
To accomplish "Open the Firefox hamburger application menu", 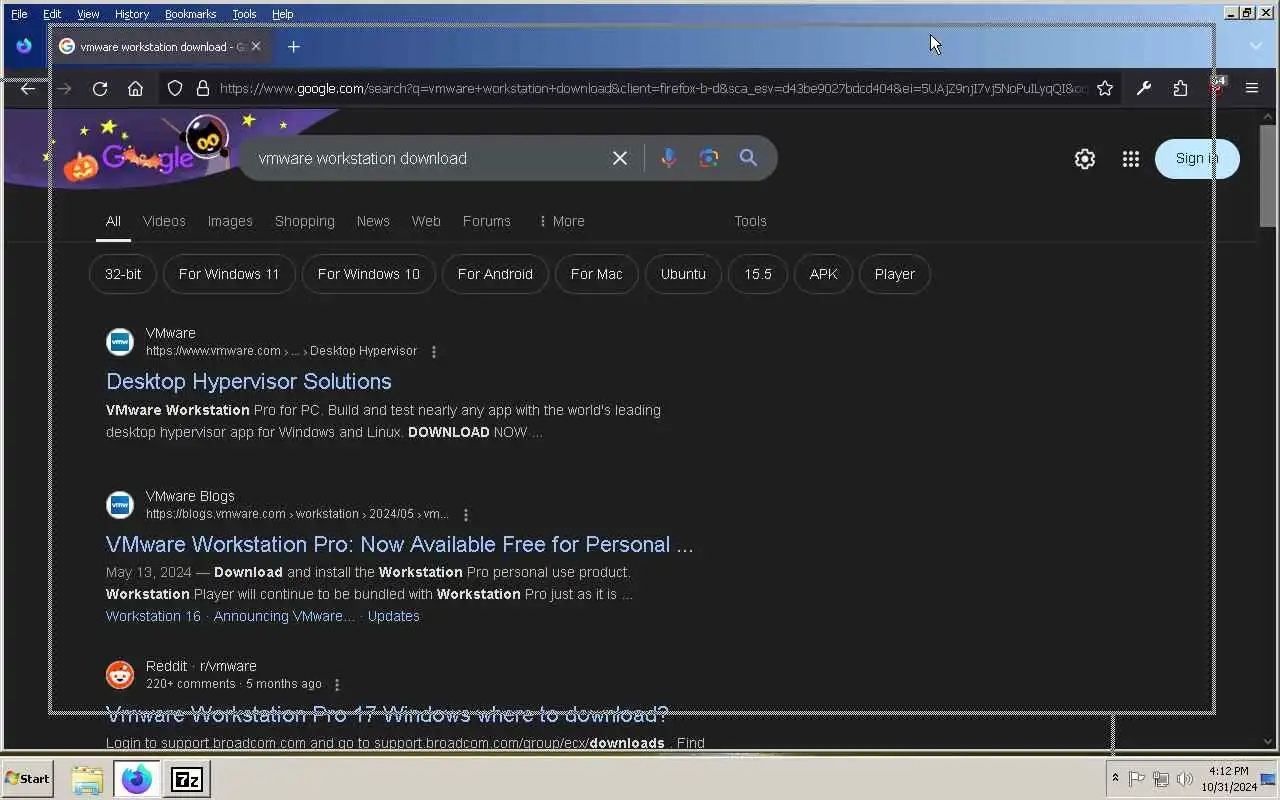I will pos(1252,88).
